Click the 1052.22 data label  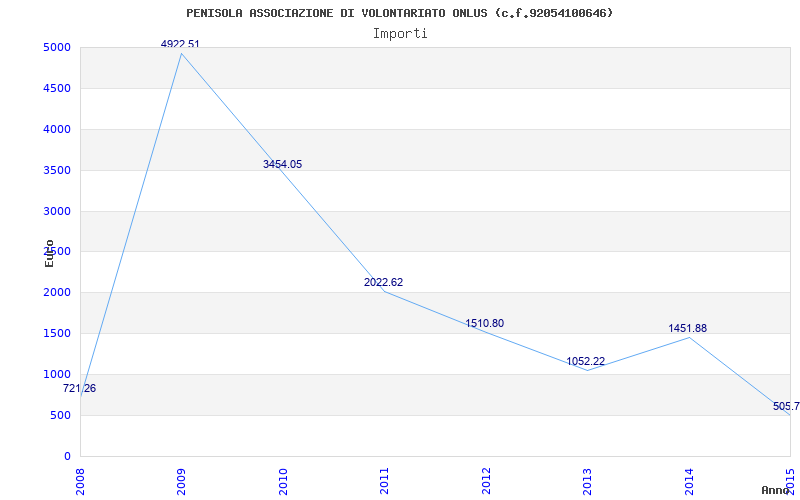point(585,361)
